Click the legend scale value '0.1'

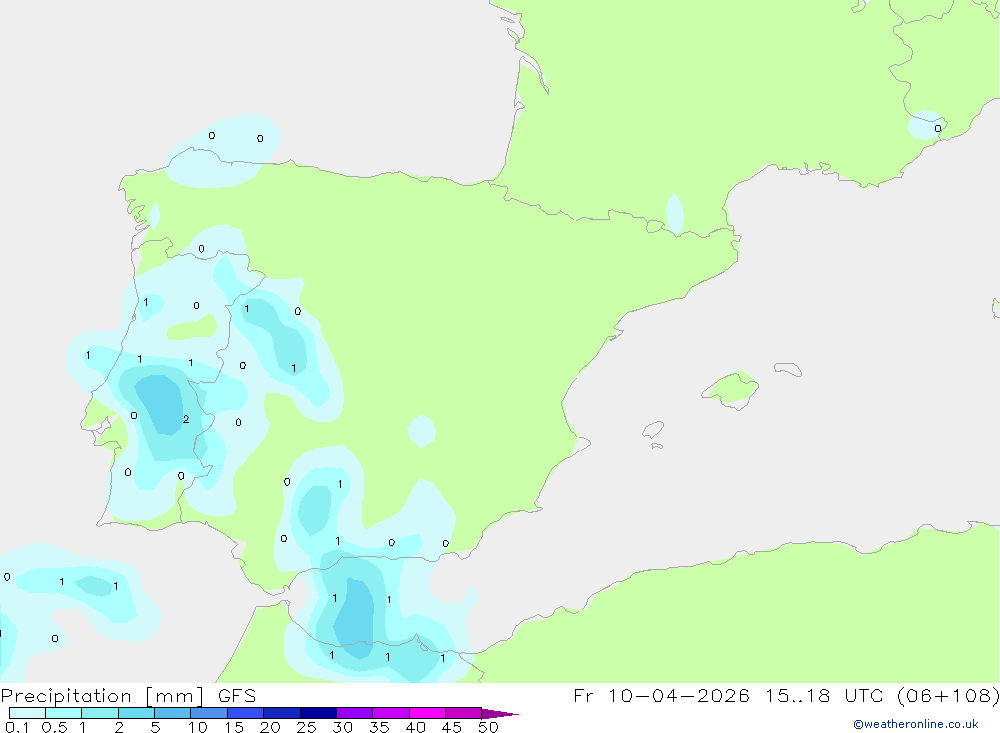17,727
